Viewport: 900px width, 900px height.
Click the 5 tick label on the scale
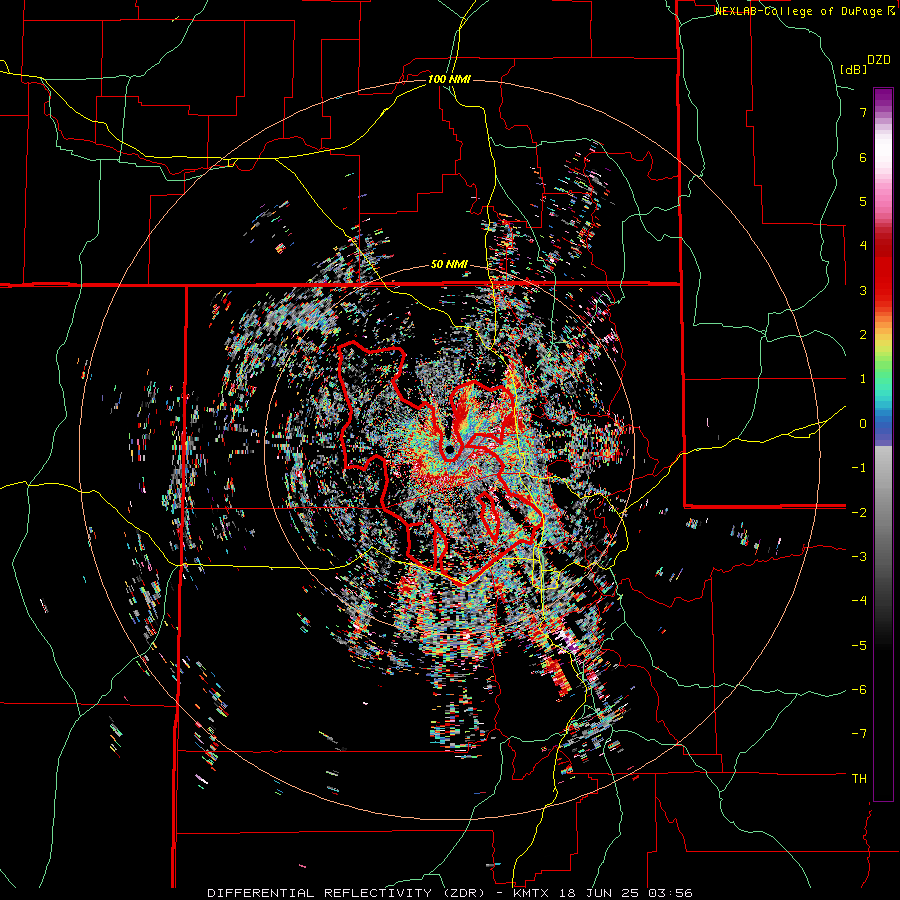tap(863, 201)
